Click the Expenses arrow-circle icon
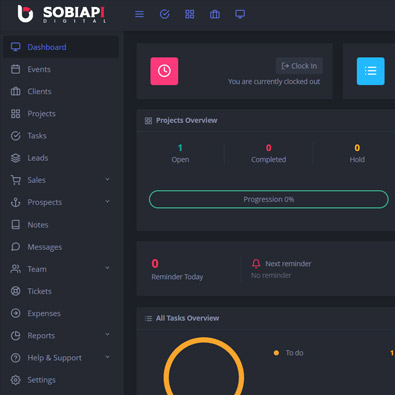395x395 pixels. point(16,313)
